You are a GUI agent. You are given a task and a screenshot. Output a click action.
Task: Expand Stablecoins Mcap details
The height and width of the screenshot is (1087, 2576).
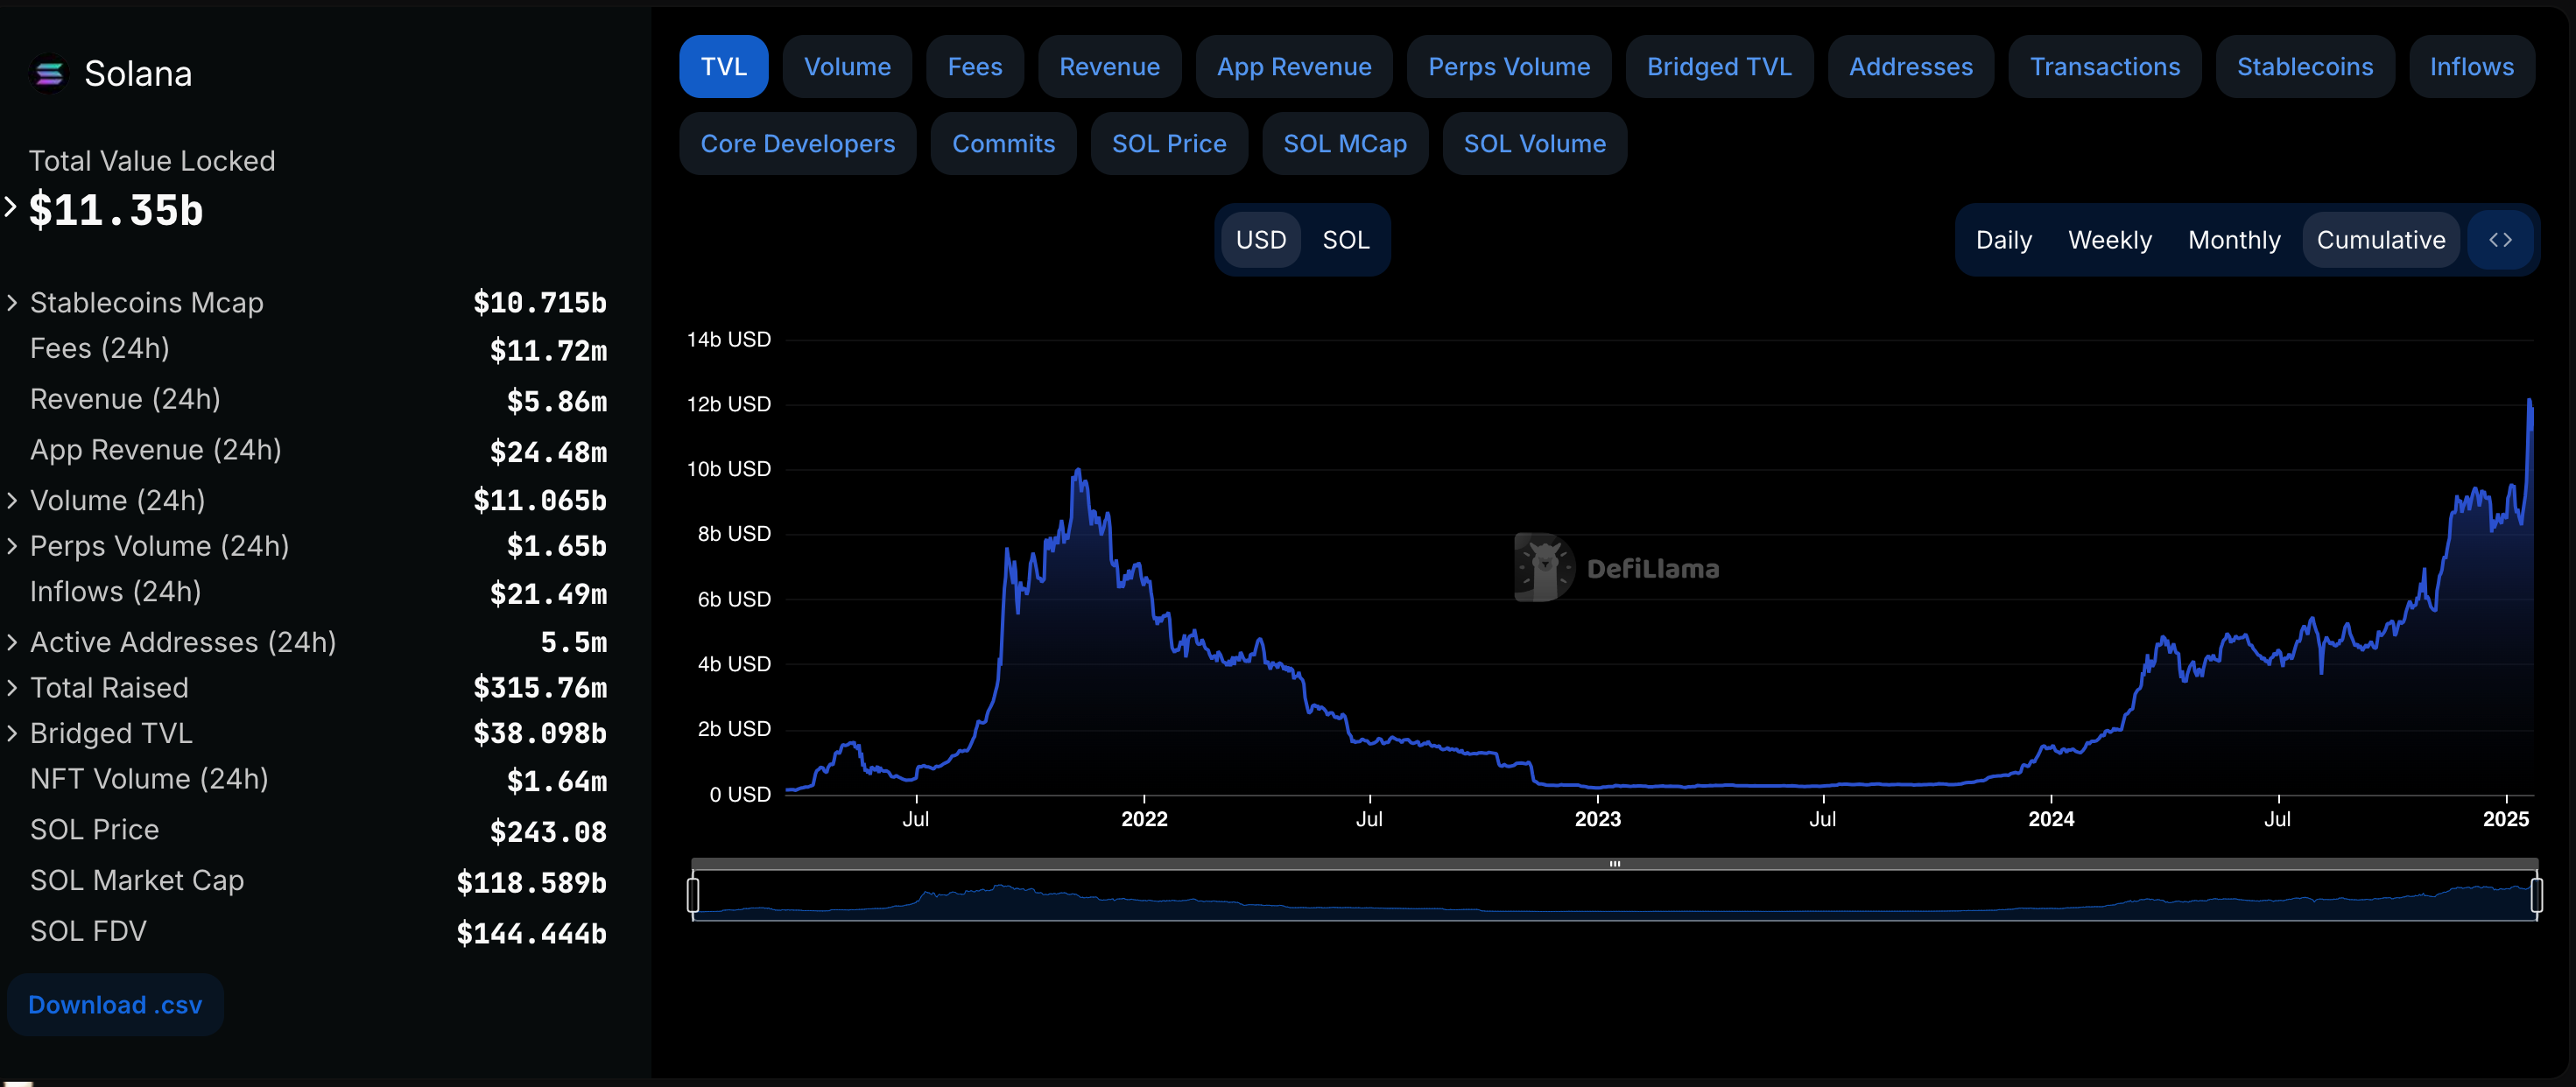[12, 302]
